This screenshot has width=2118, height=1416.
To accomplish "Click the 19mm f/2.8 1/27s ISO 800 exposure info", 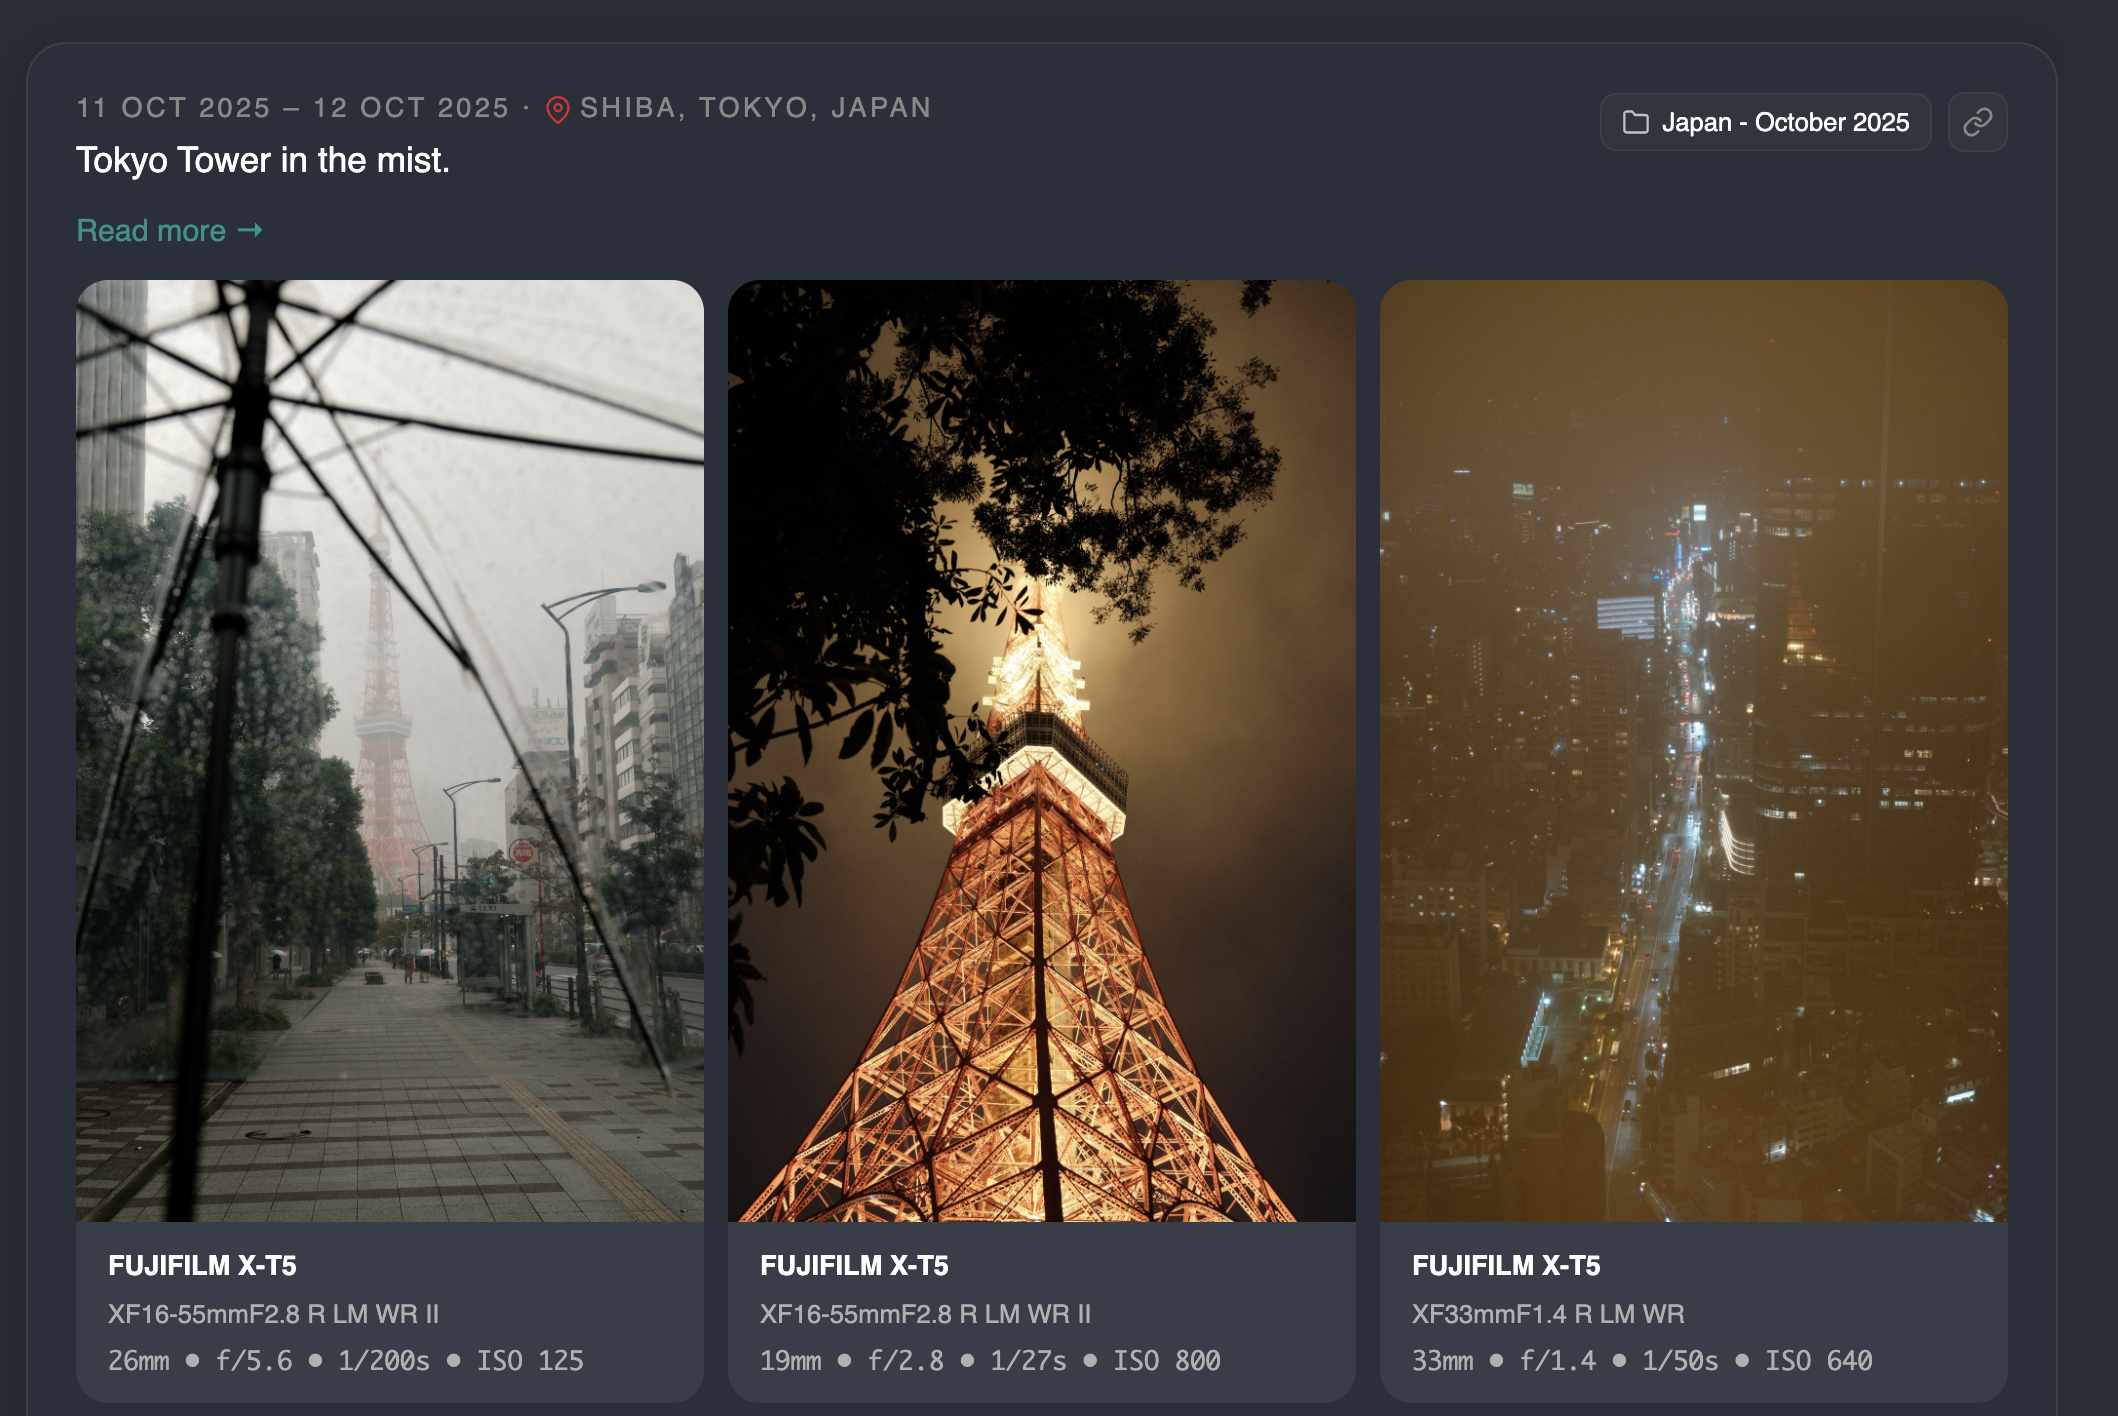I will pyautogui.click(x=989, y=1360).
